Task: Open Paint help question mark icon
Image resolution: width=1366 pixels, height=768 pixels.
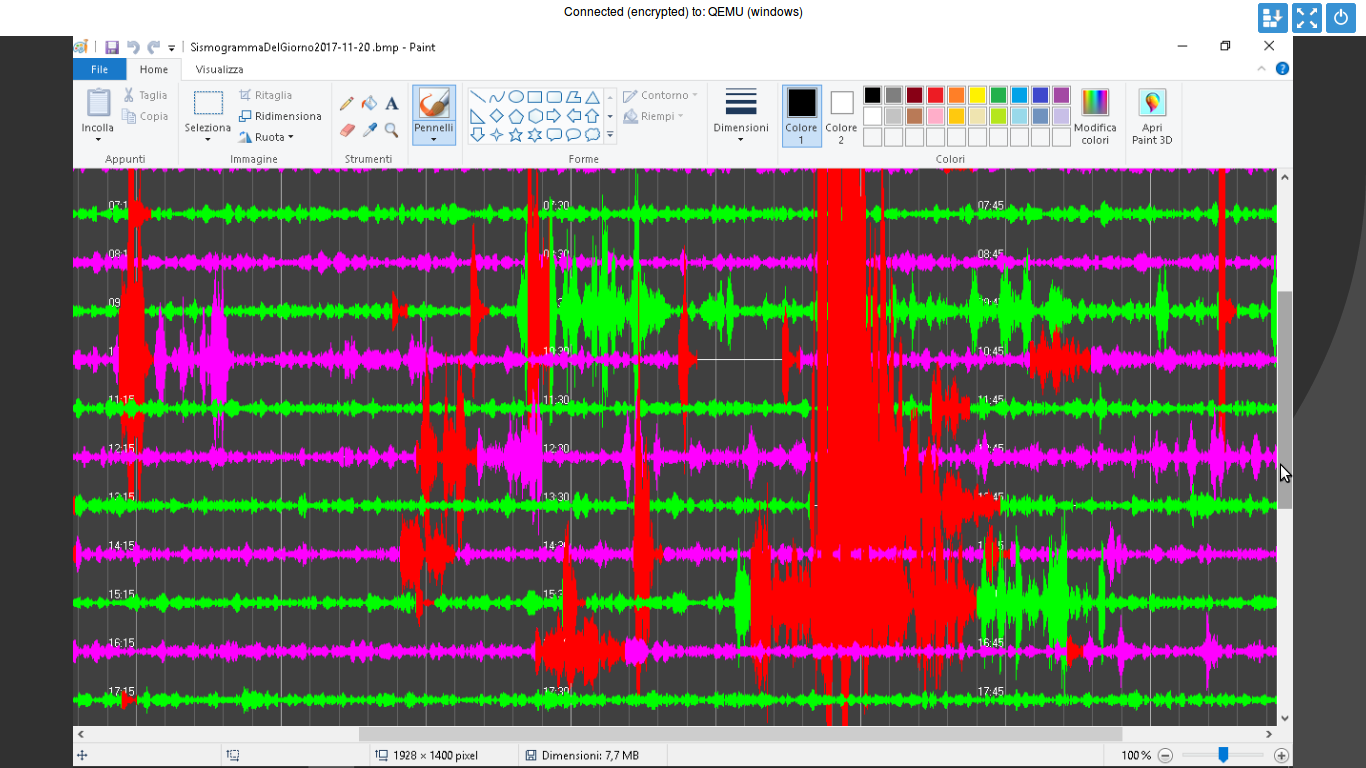Action: coord(1282,69)
